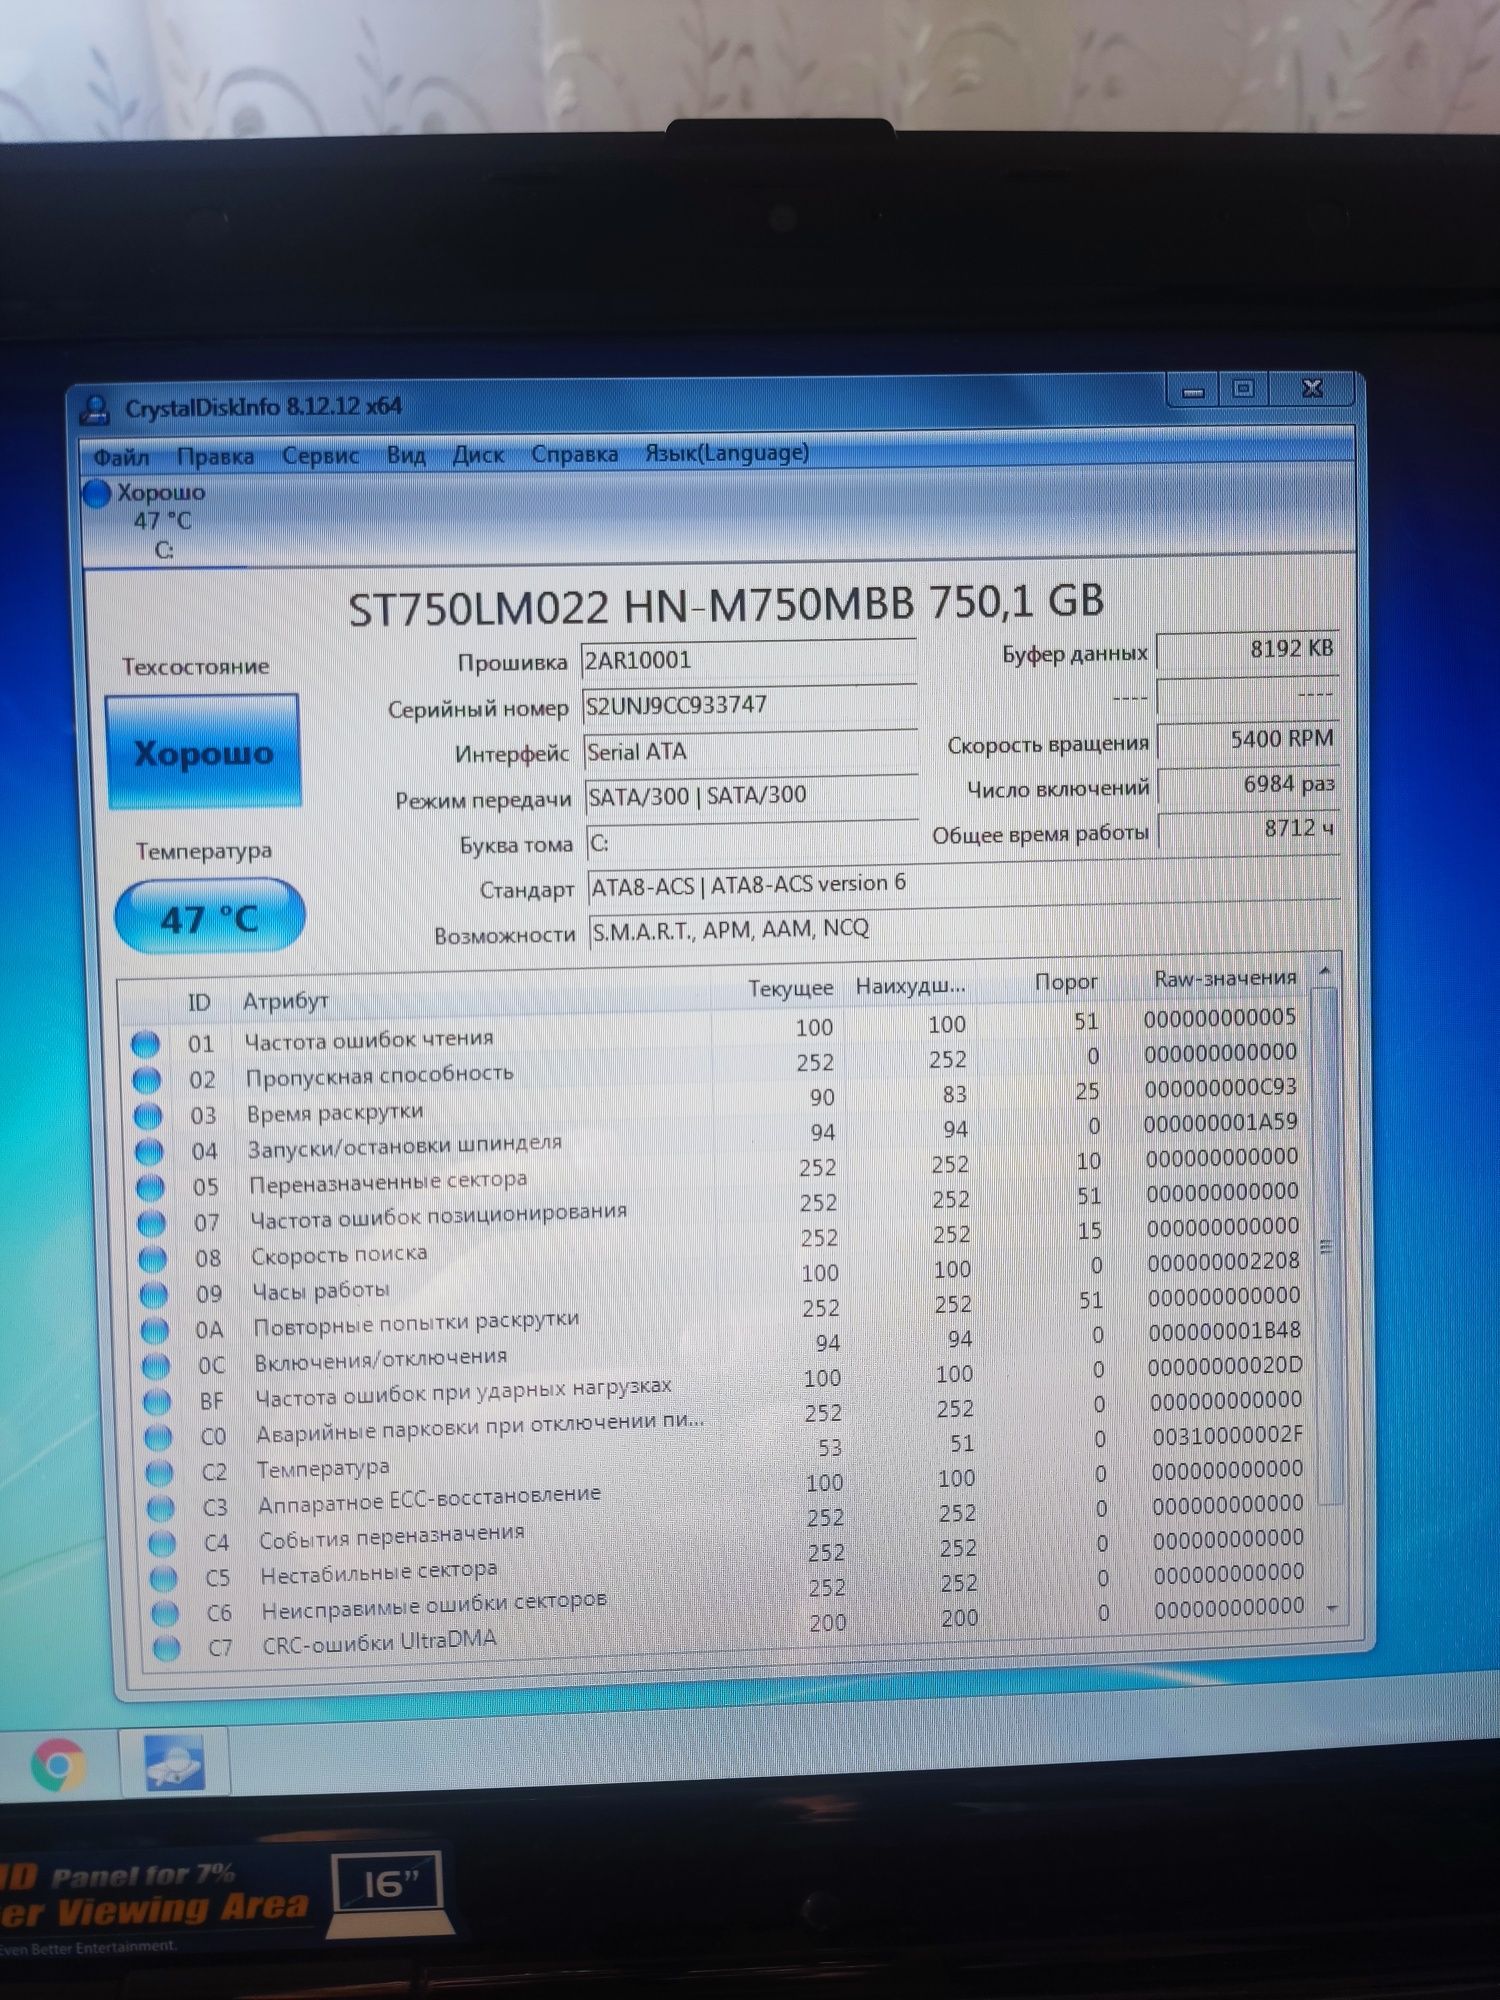Image resolution: width=1500 pixels, height=2000 pixels.
Task: Open the Сервис menu
Action: 320,455
